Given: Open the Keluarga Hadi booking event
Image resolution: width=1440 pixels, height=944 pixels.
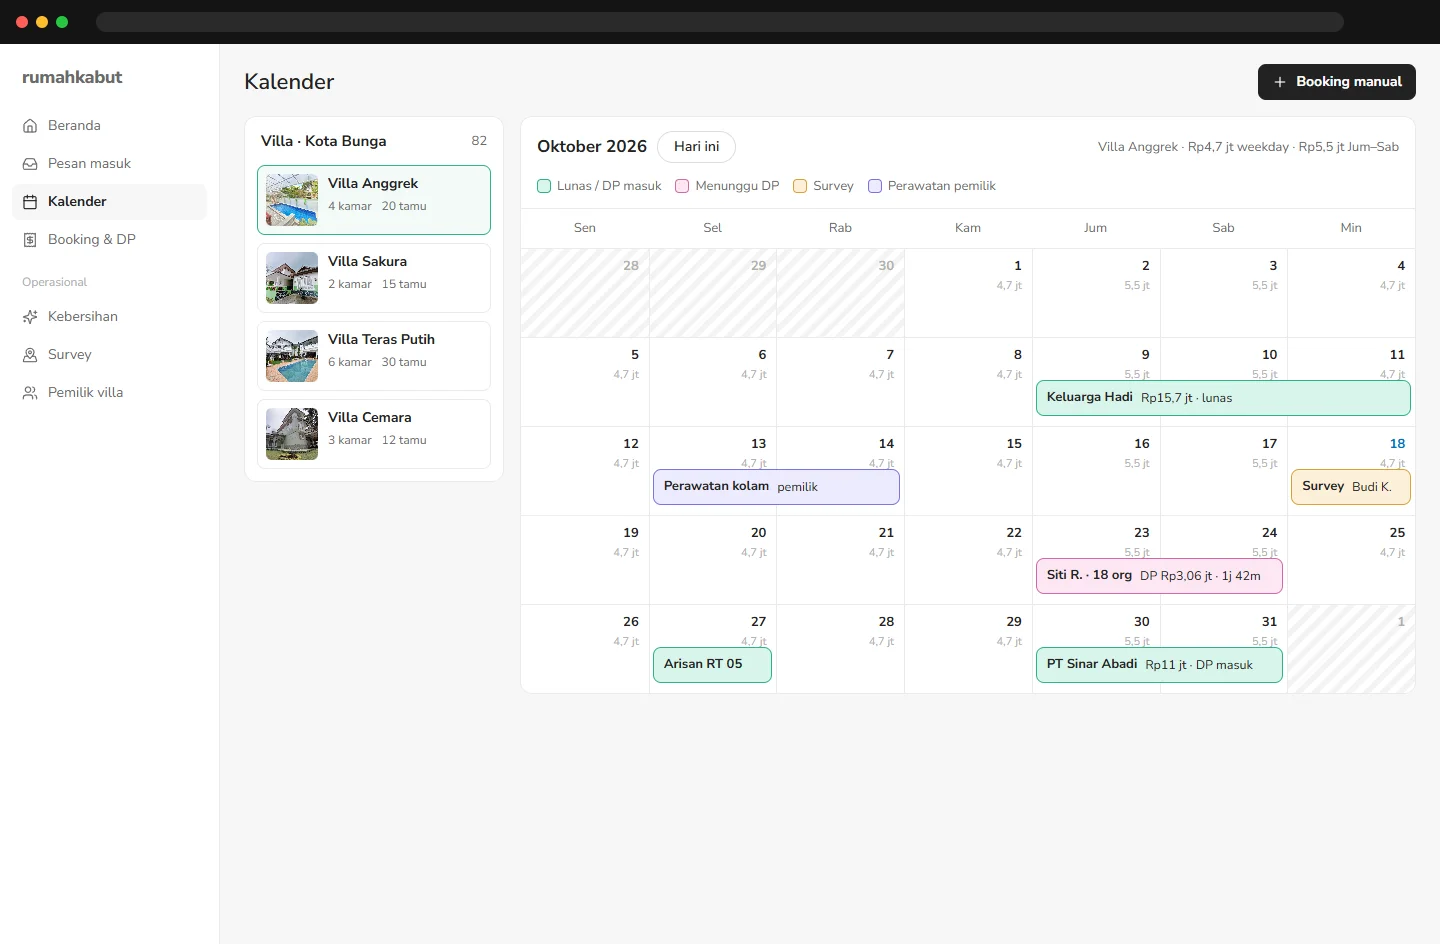Looking at the screenshot, I should [1223, 398].
